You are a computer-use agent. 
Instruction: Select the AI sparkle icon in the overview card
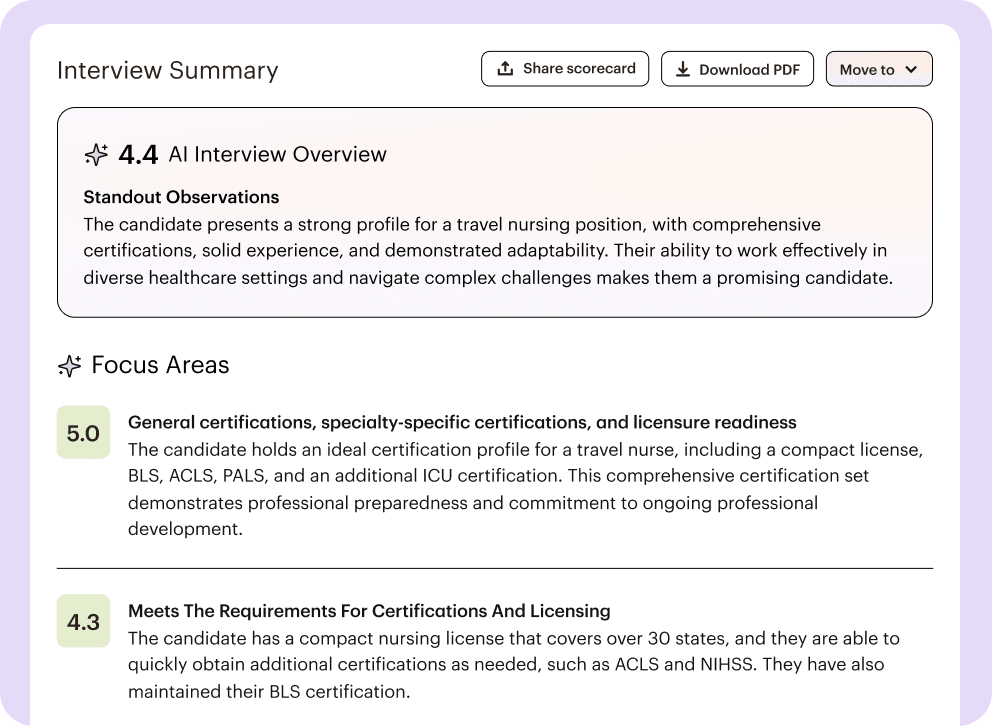95,154
